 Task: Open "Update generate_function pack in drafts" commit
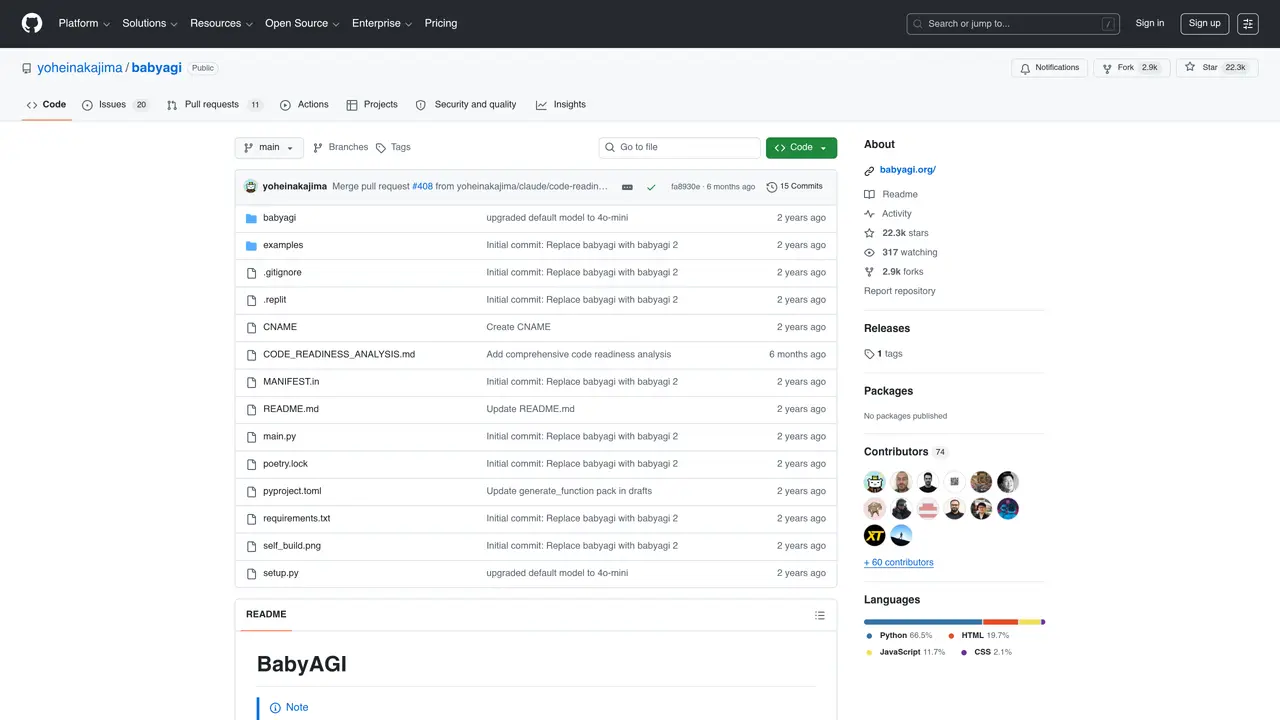(569, 492)
